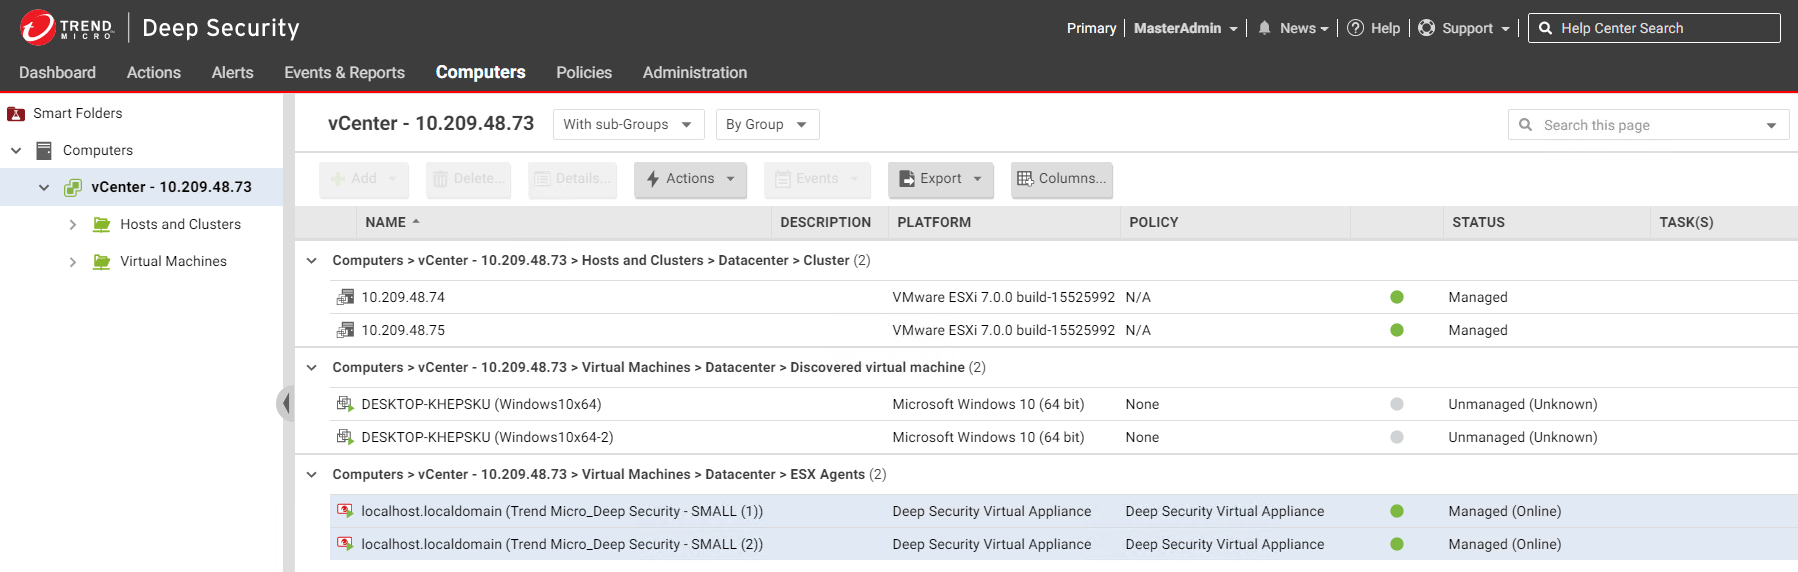The height and width of the screenshot is (572, 1798).
Task: Click the Hosts and Clusters folder icon
Action: (101, 224)
